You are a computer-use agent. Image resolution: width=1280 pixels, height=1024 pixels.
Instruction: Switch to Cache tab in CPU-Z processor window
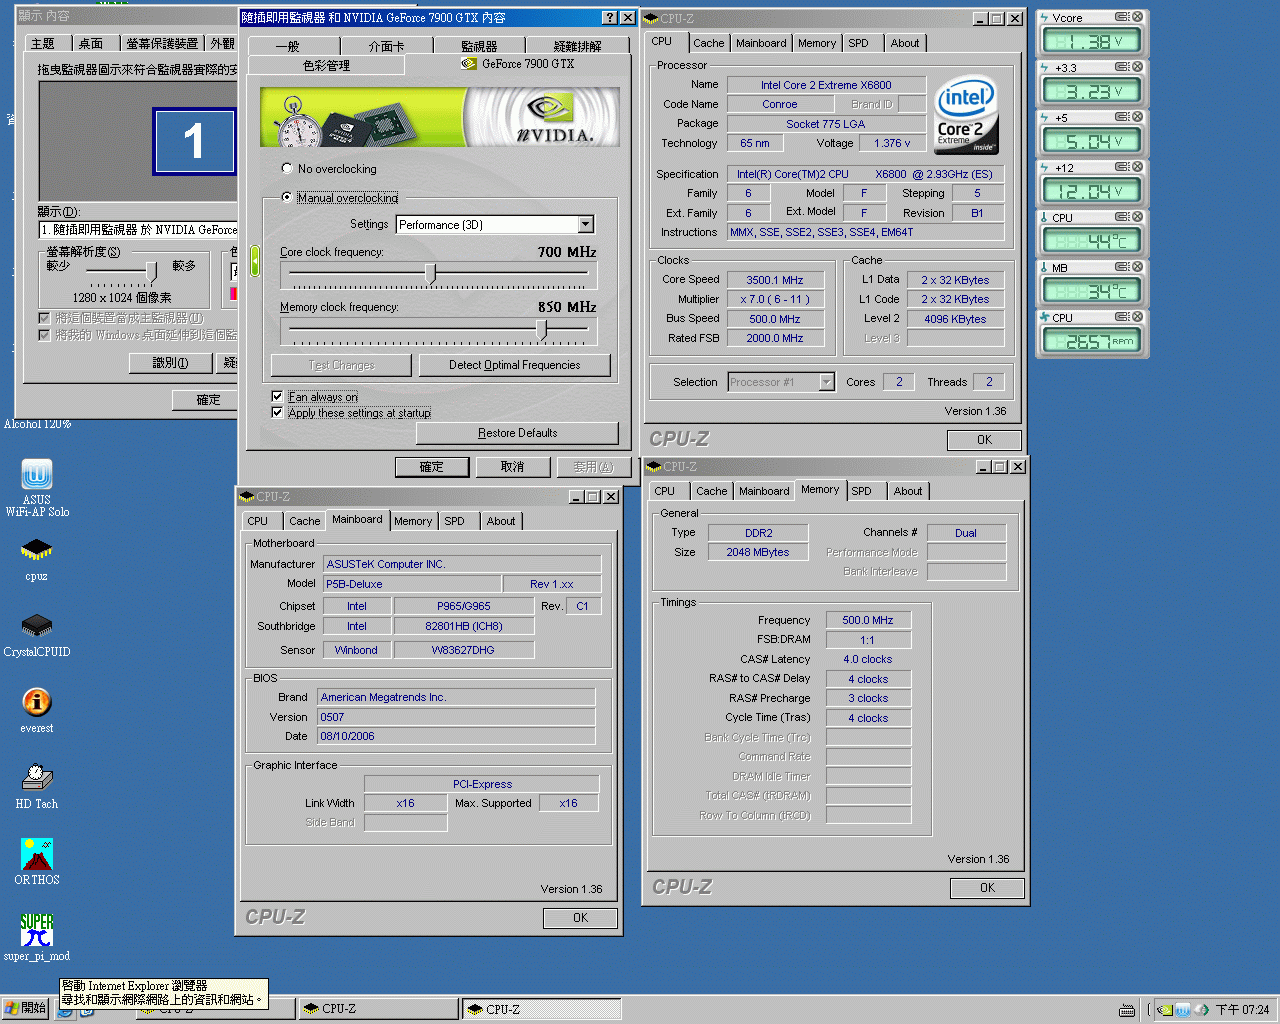708,43
